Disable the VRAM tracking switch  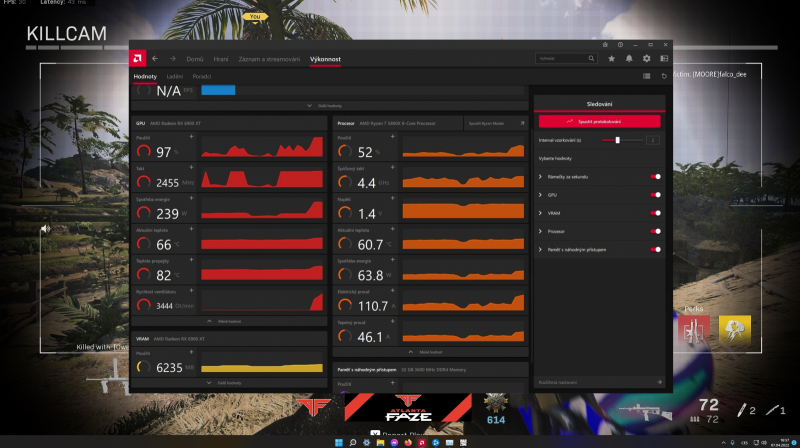[656, 213]
